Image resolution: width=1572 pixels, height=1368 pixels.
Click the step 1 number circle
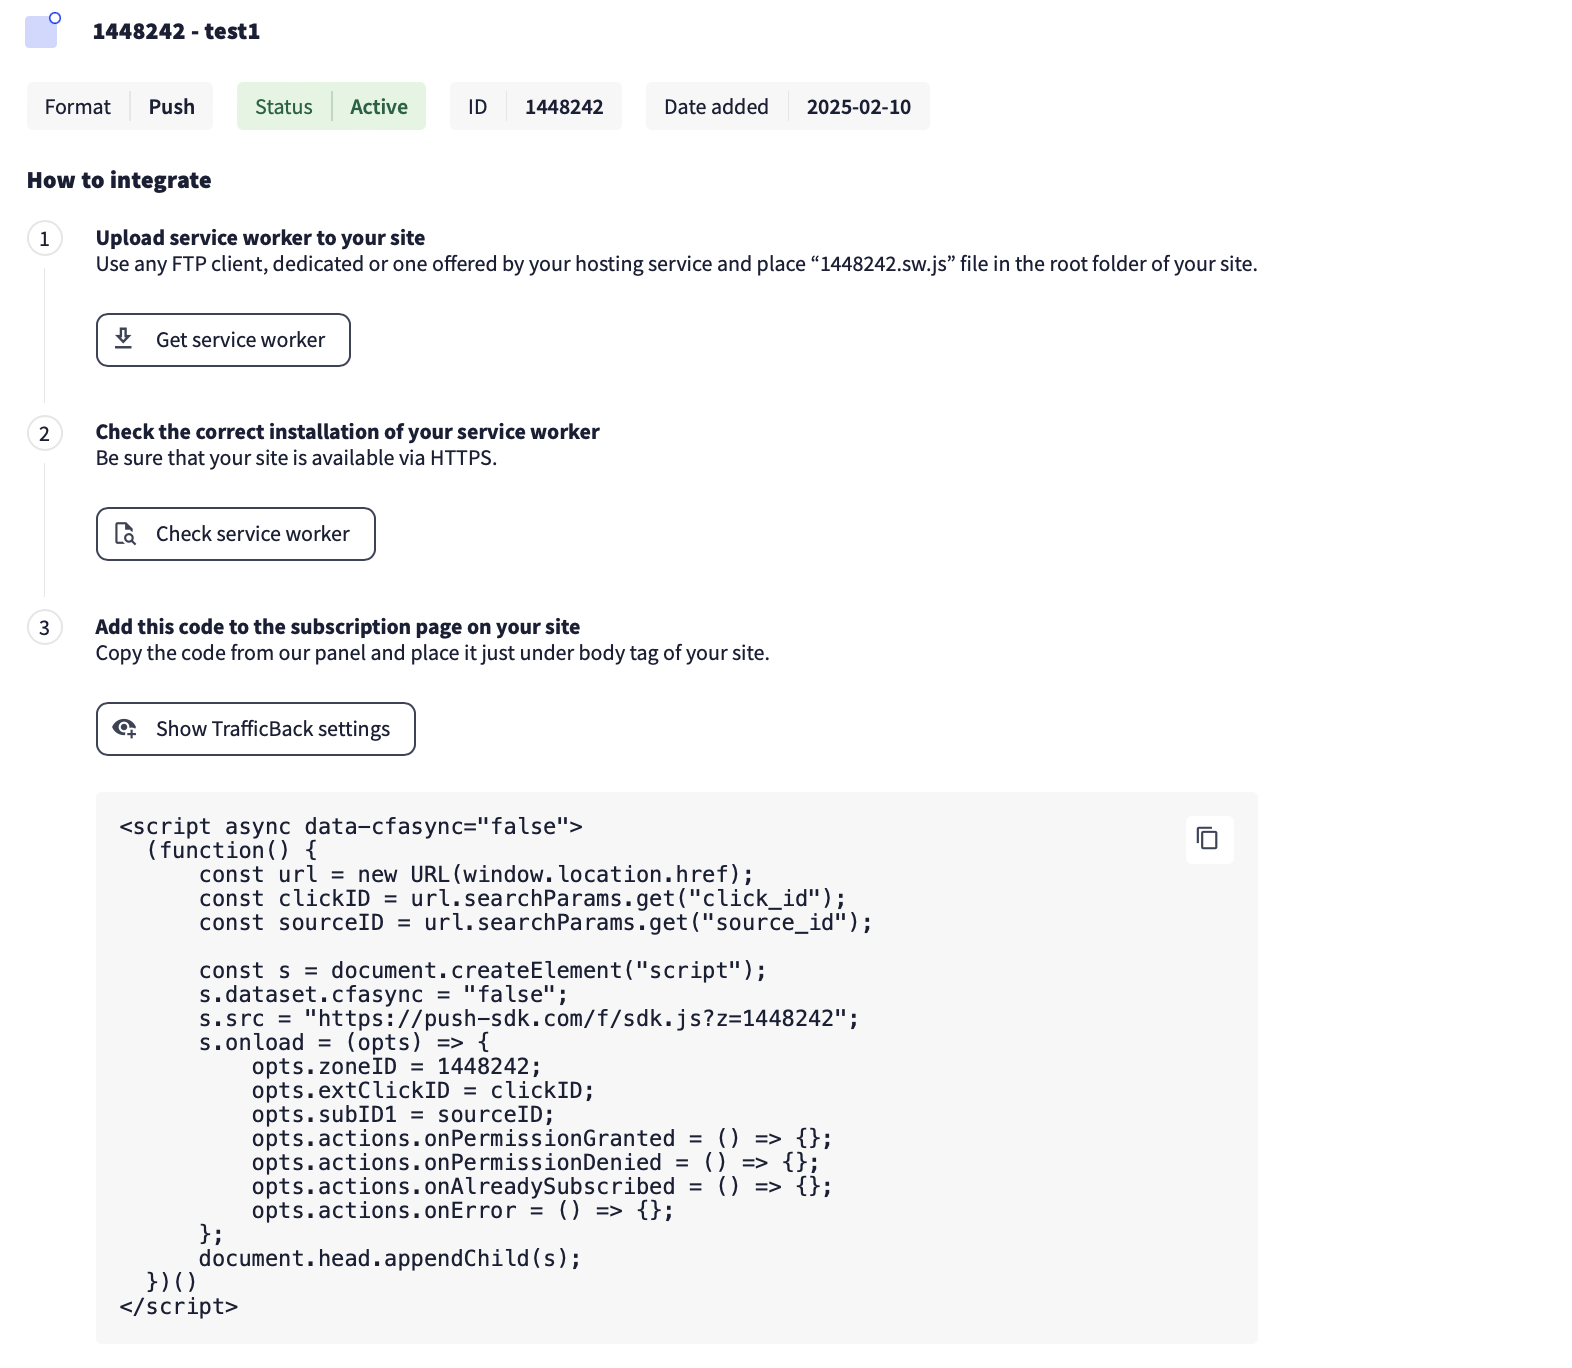(44, 239)
